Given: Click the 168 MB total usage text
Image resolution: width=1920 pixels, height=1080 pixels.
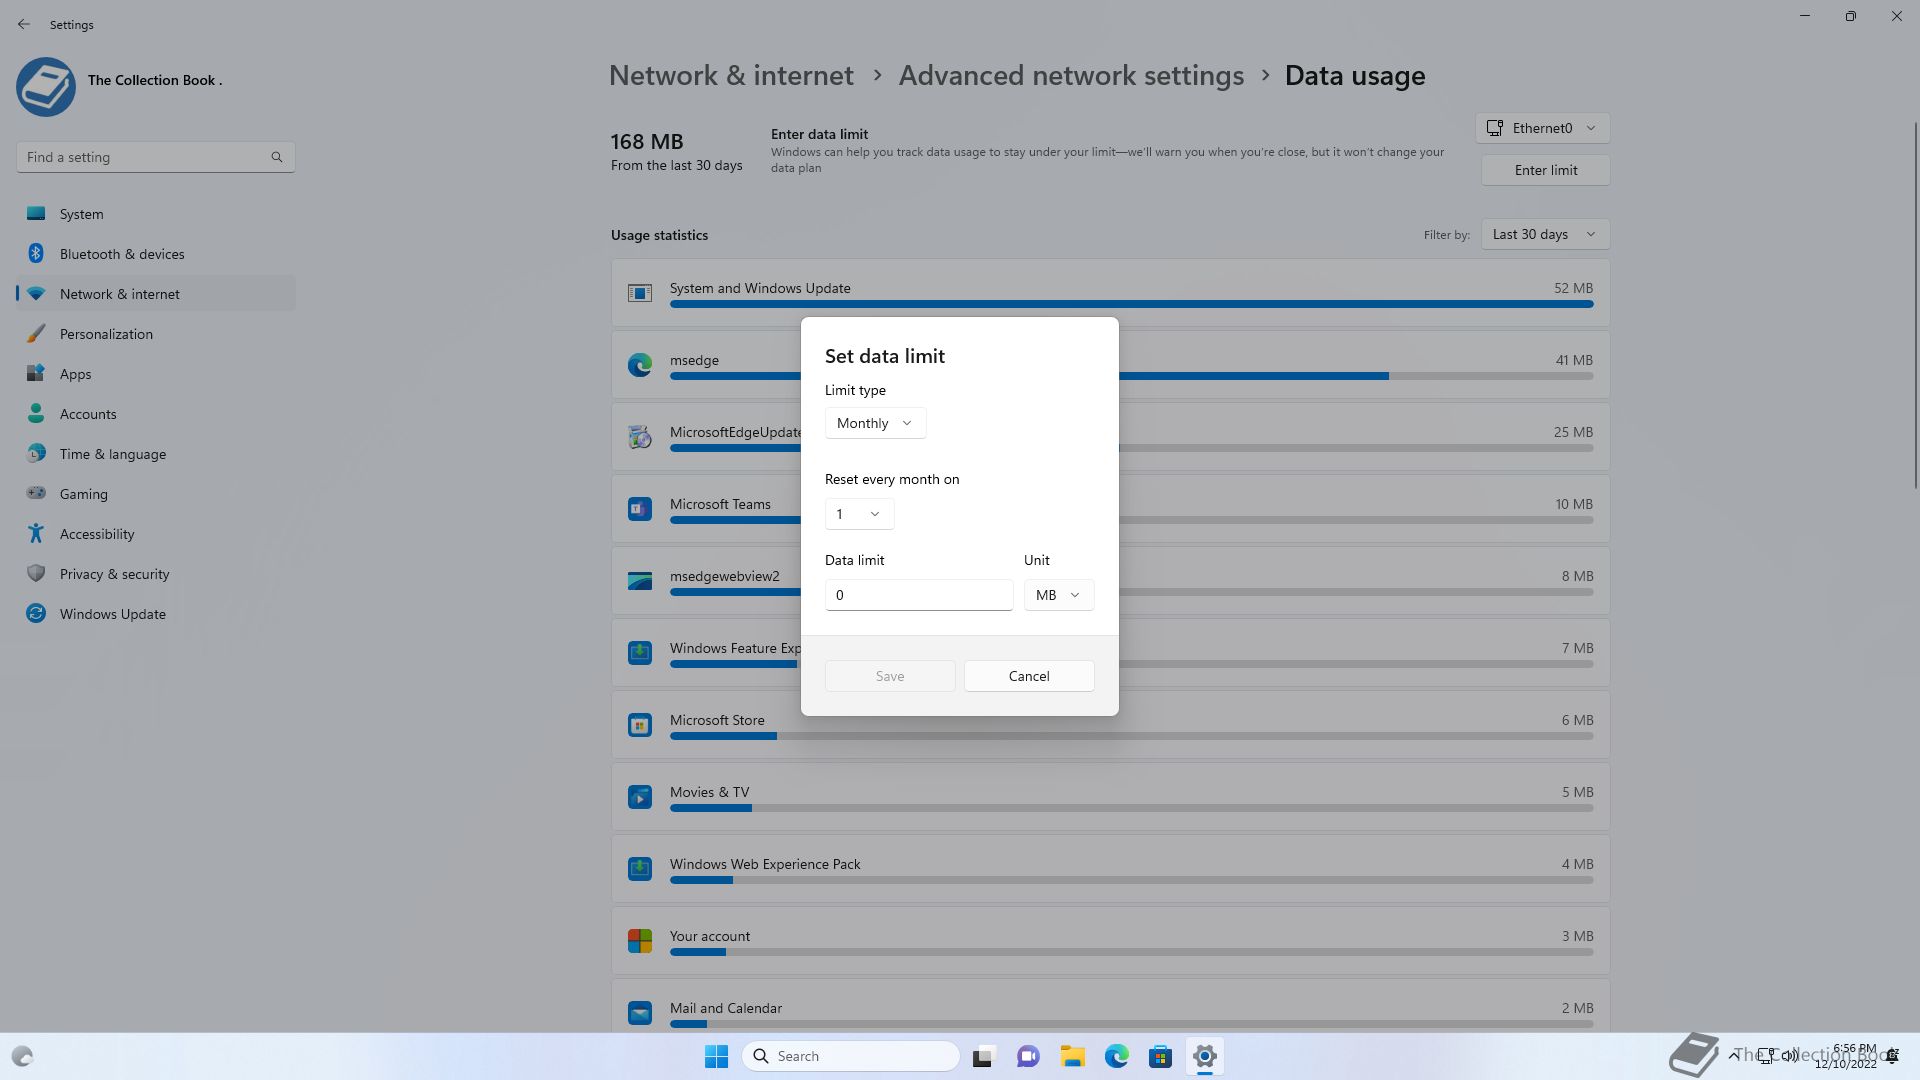Looking at the screenshot, I should tap(647, 142).
